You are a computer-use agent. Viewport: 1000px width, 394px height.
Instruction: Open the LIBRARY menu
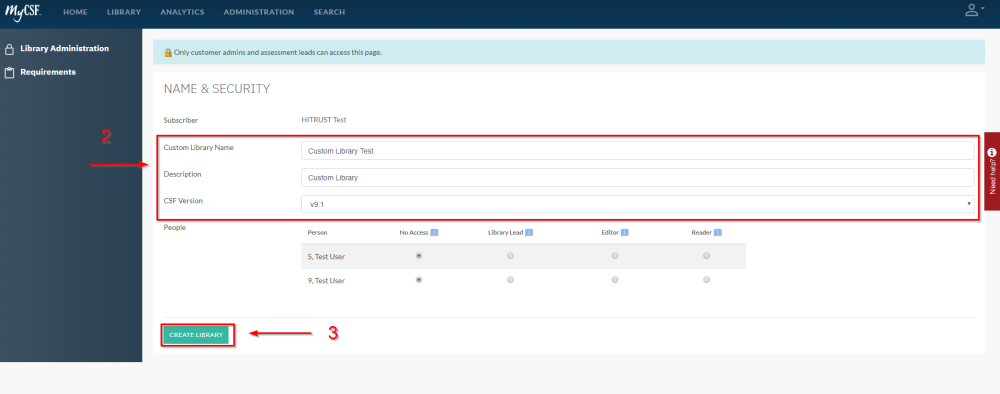(x=124, y=12)
